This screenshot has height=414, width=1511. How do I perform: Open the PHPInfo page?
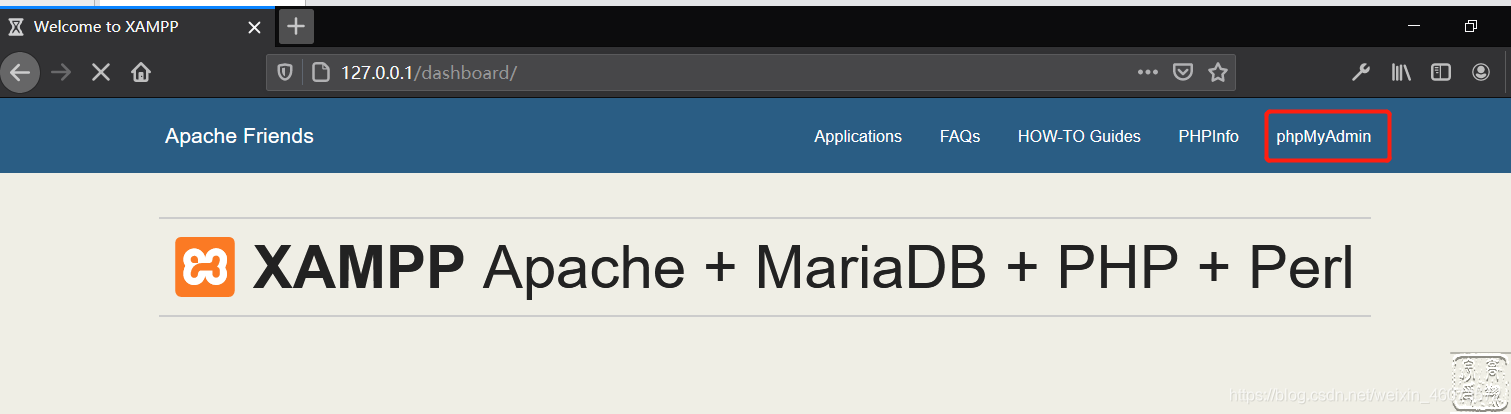coord(1208,137)
